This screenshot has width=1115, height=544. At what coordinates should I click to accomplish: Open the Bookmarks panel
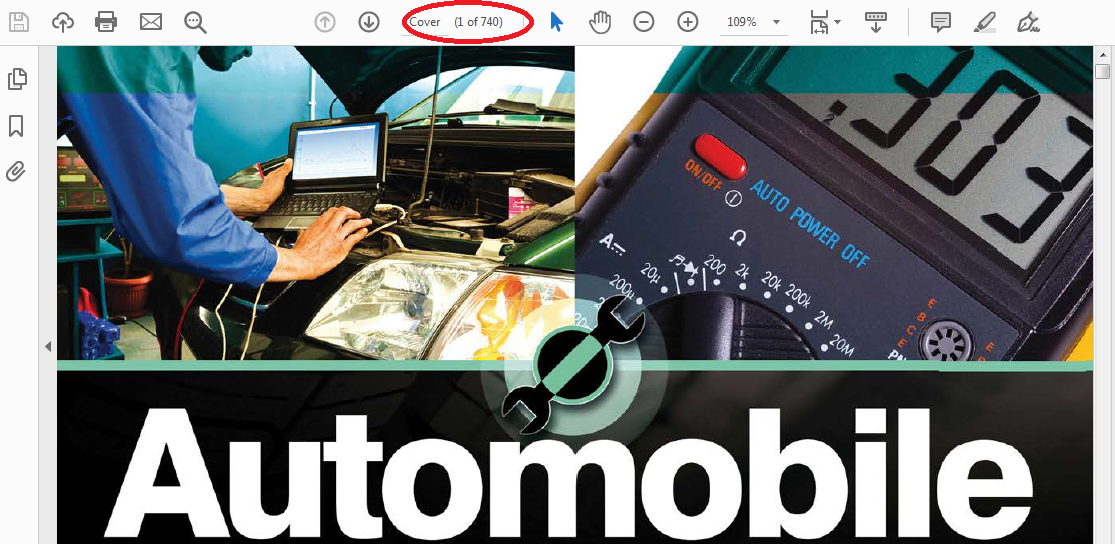pos(16,126)
